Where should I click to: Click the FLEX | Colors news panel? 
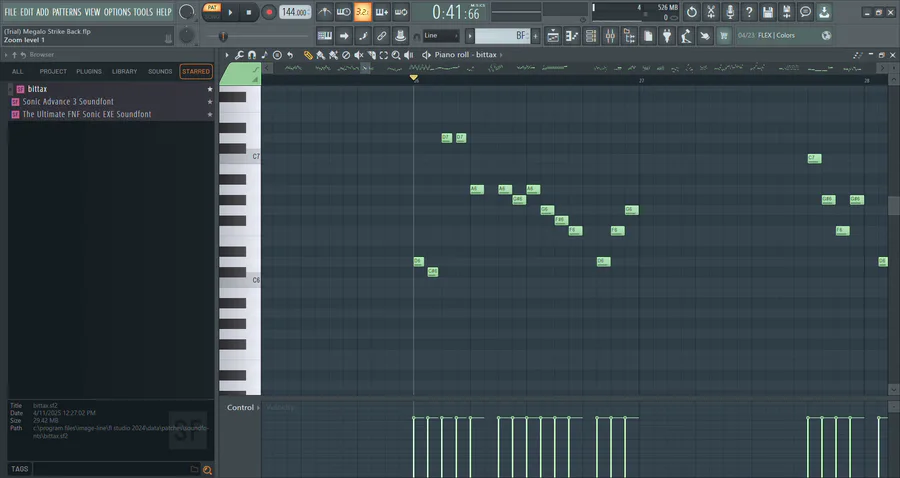click(784, 36)
